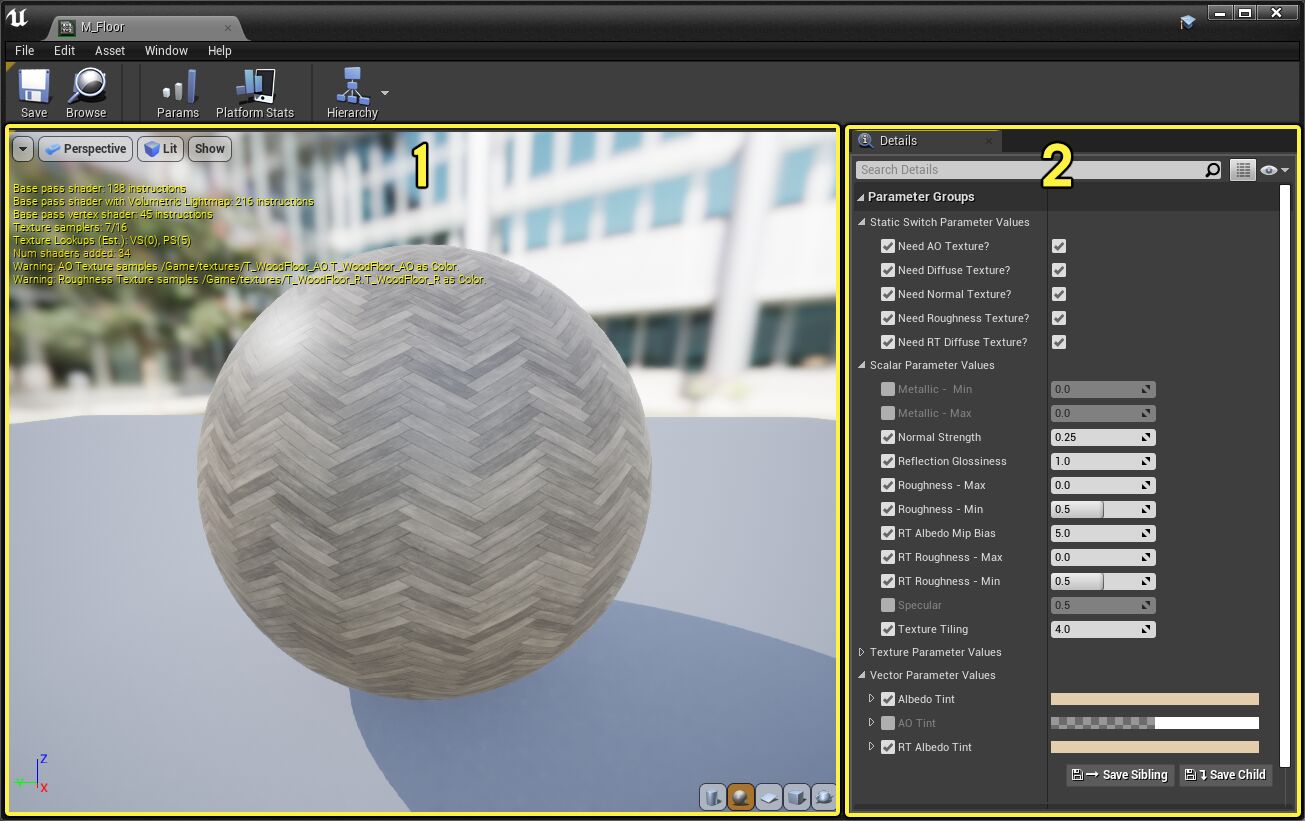
Task: Open the Platform Stats tool
Action: pos(256,92)
